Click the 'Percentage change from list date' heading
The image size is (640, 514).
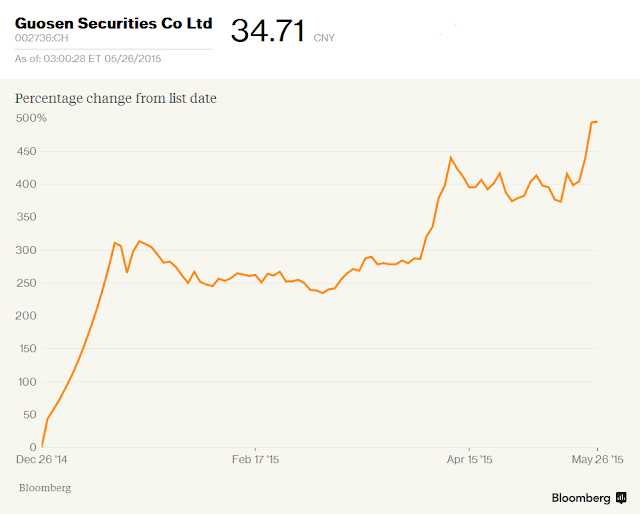click(116, 98)
